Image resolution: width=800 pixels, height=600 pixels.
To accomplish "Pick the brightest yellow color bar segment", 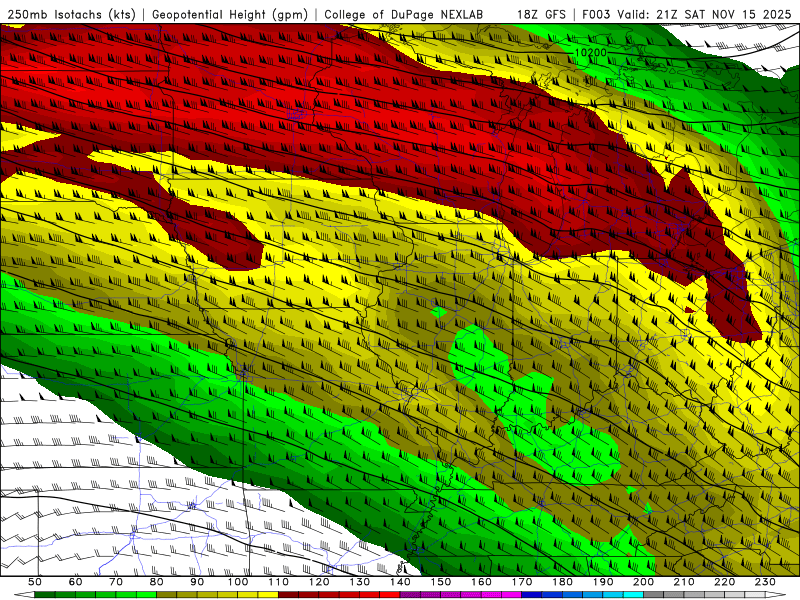I will (x=268, y=594).
